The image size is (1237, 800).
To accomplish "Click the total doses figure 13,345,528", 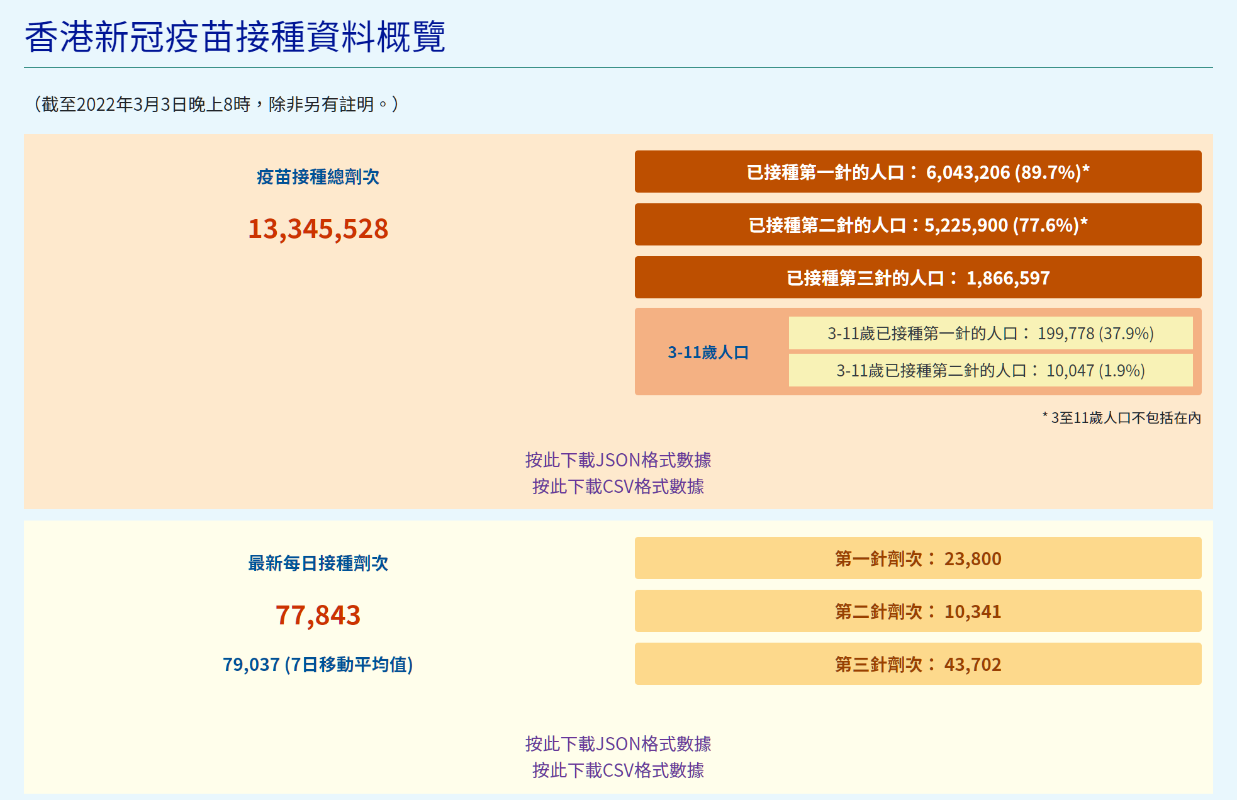I will click(x=318, y=229).
